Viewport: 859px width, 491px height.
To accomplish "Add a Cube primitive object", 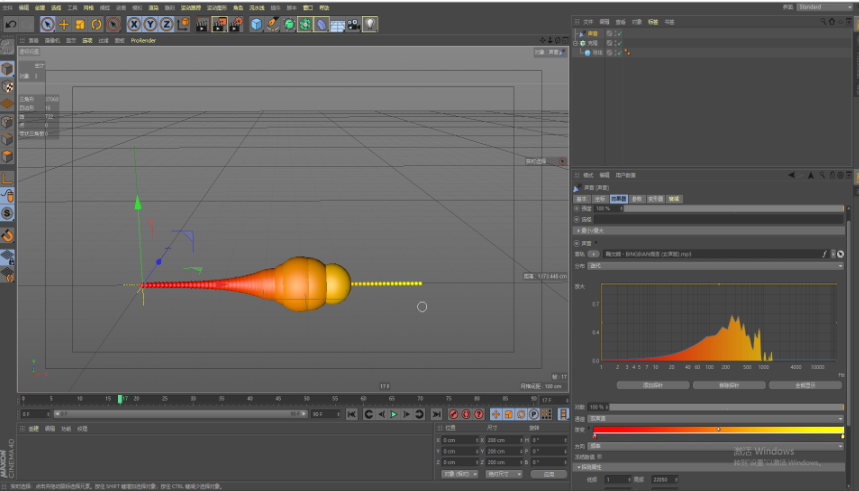I will 256,24.
